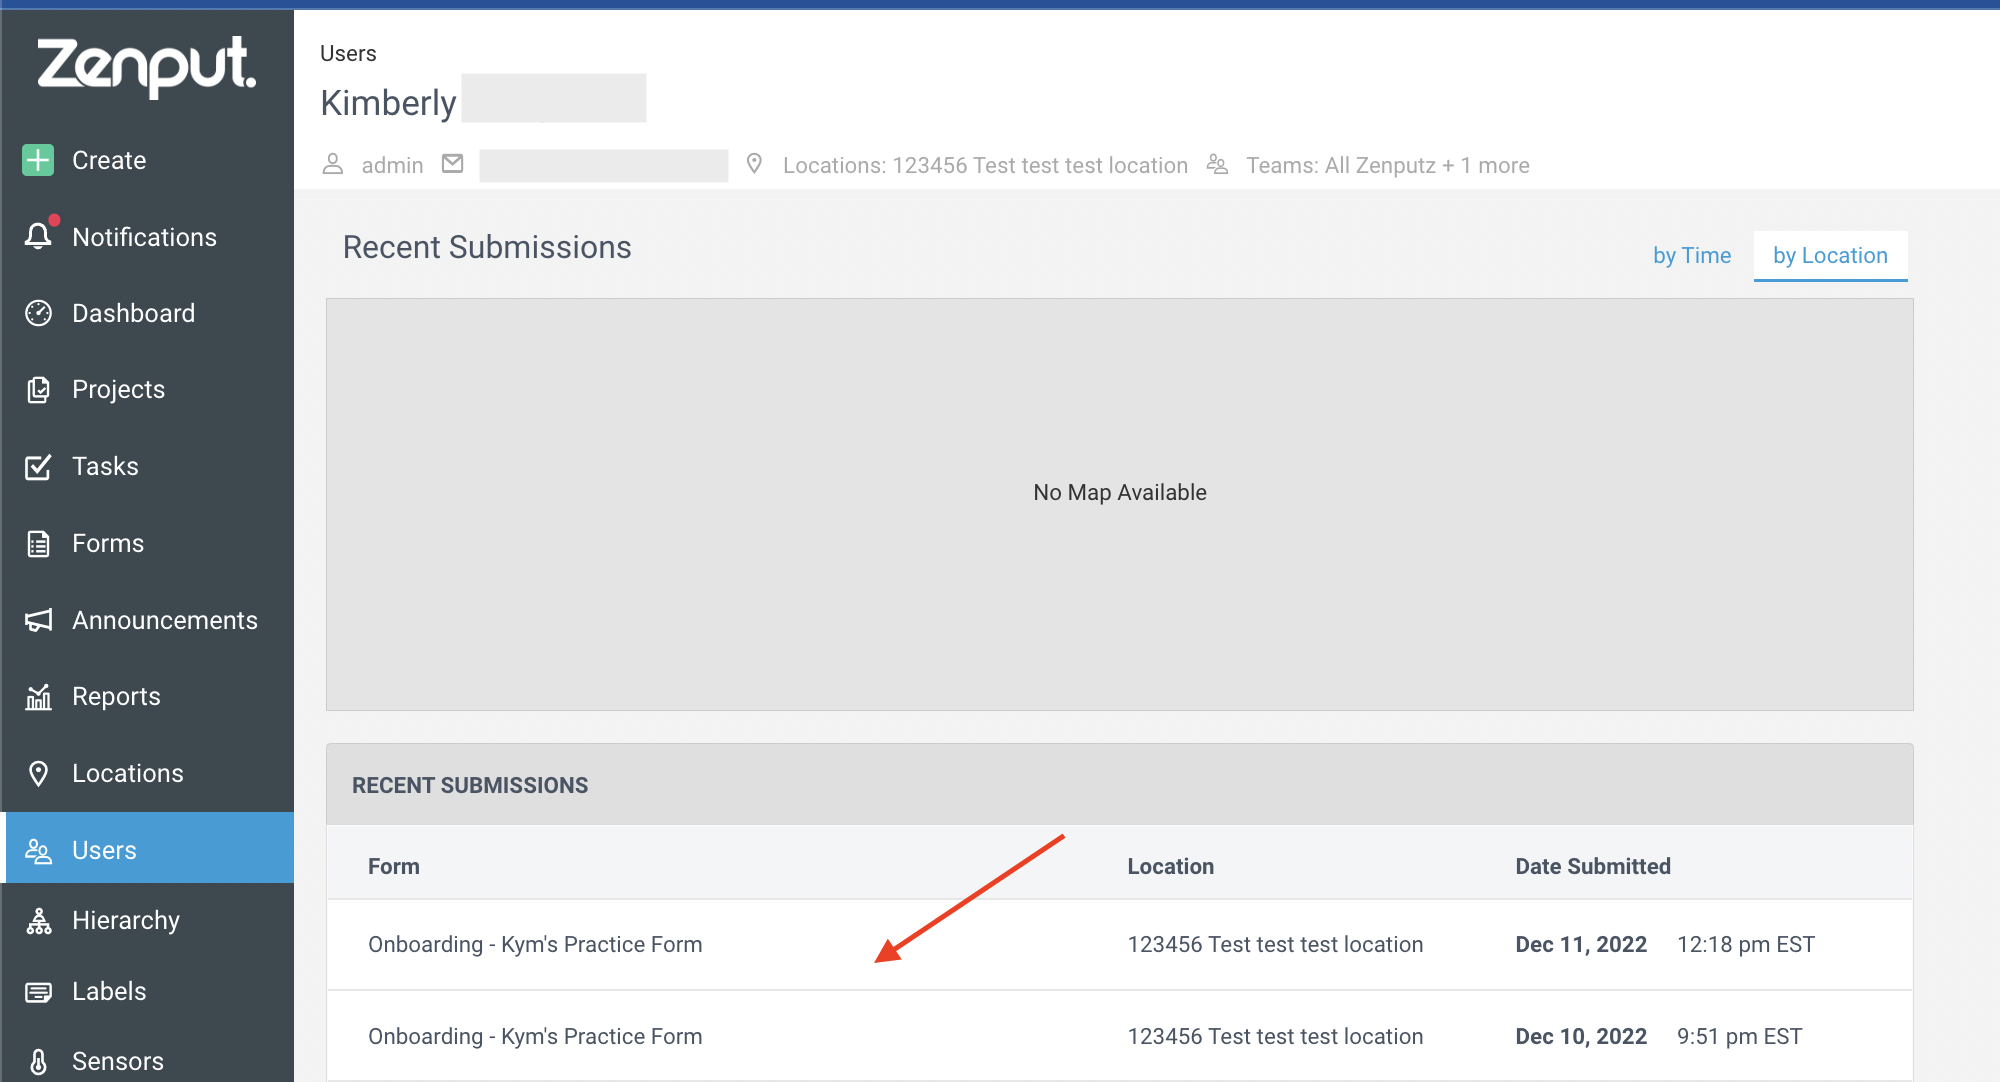Click the Users breadcrumb link
This screenshot has height=1082, width=2000.
point(348,53)
